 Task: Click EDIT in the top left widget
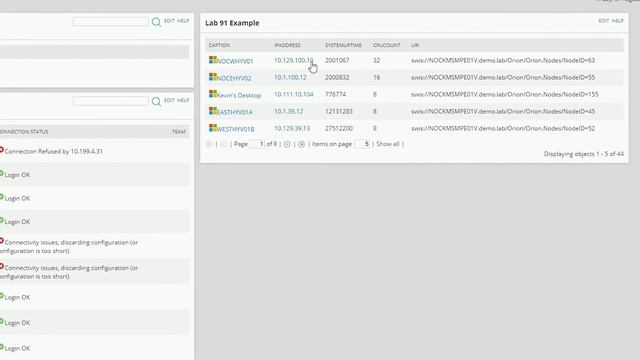click(x=169, y=21)
